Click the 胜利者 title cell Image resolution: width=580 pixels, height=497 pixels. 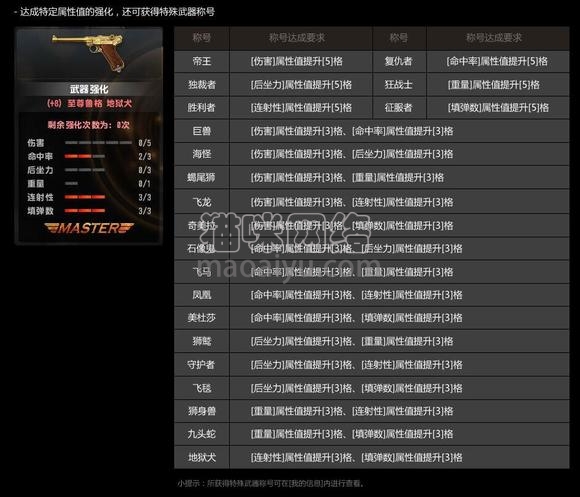pyautogui.click(x=202, y=108)
